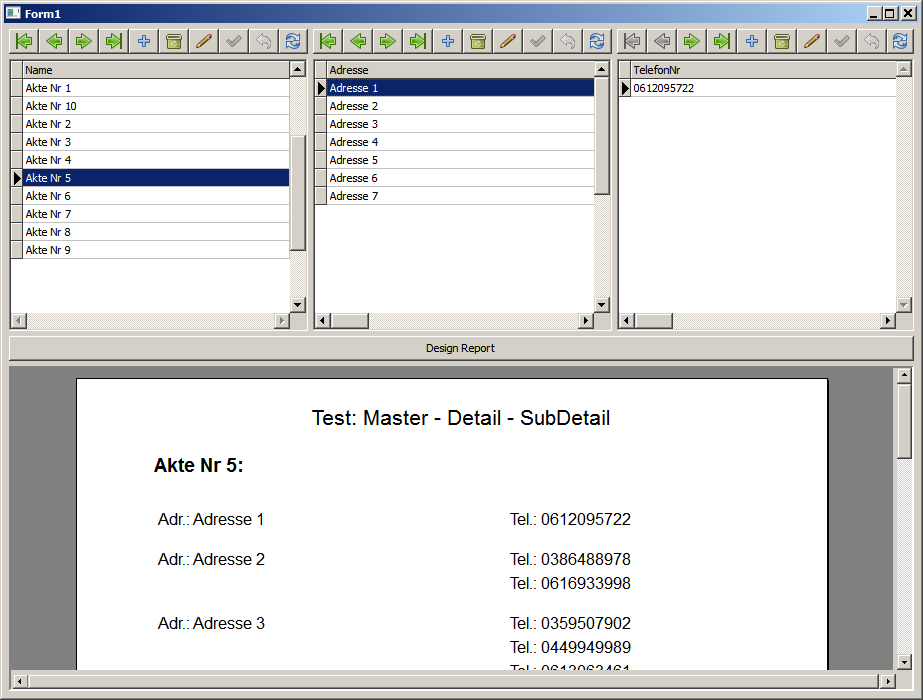Refresh data in the Name navigator
The width and height of the screenshot is (923, 700).
click(293, 41)
